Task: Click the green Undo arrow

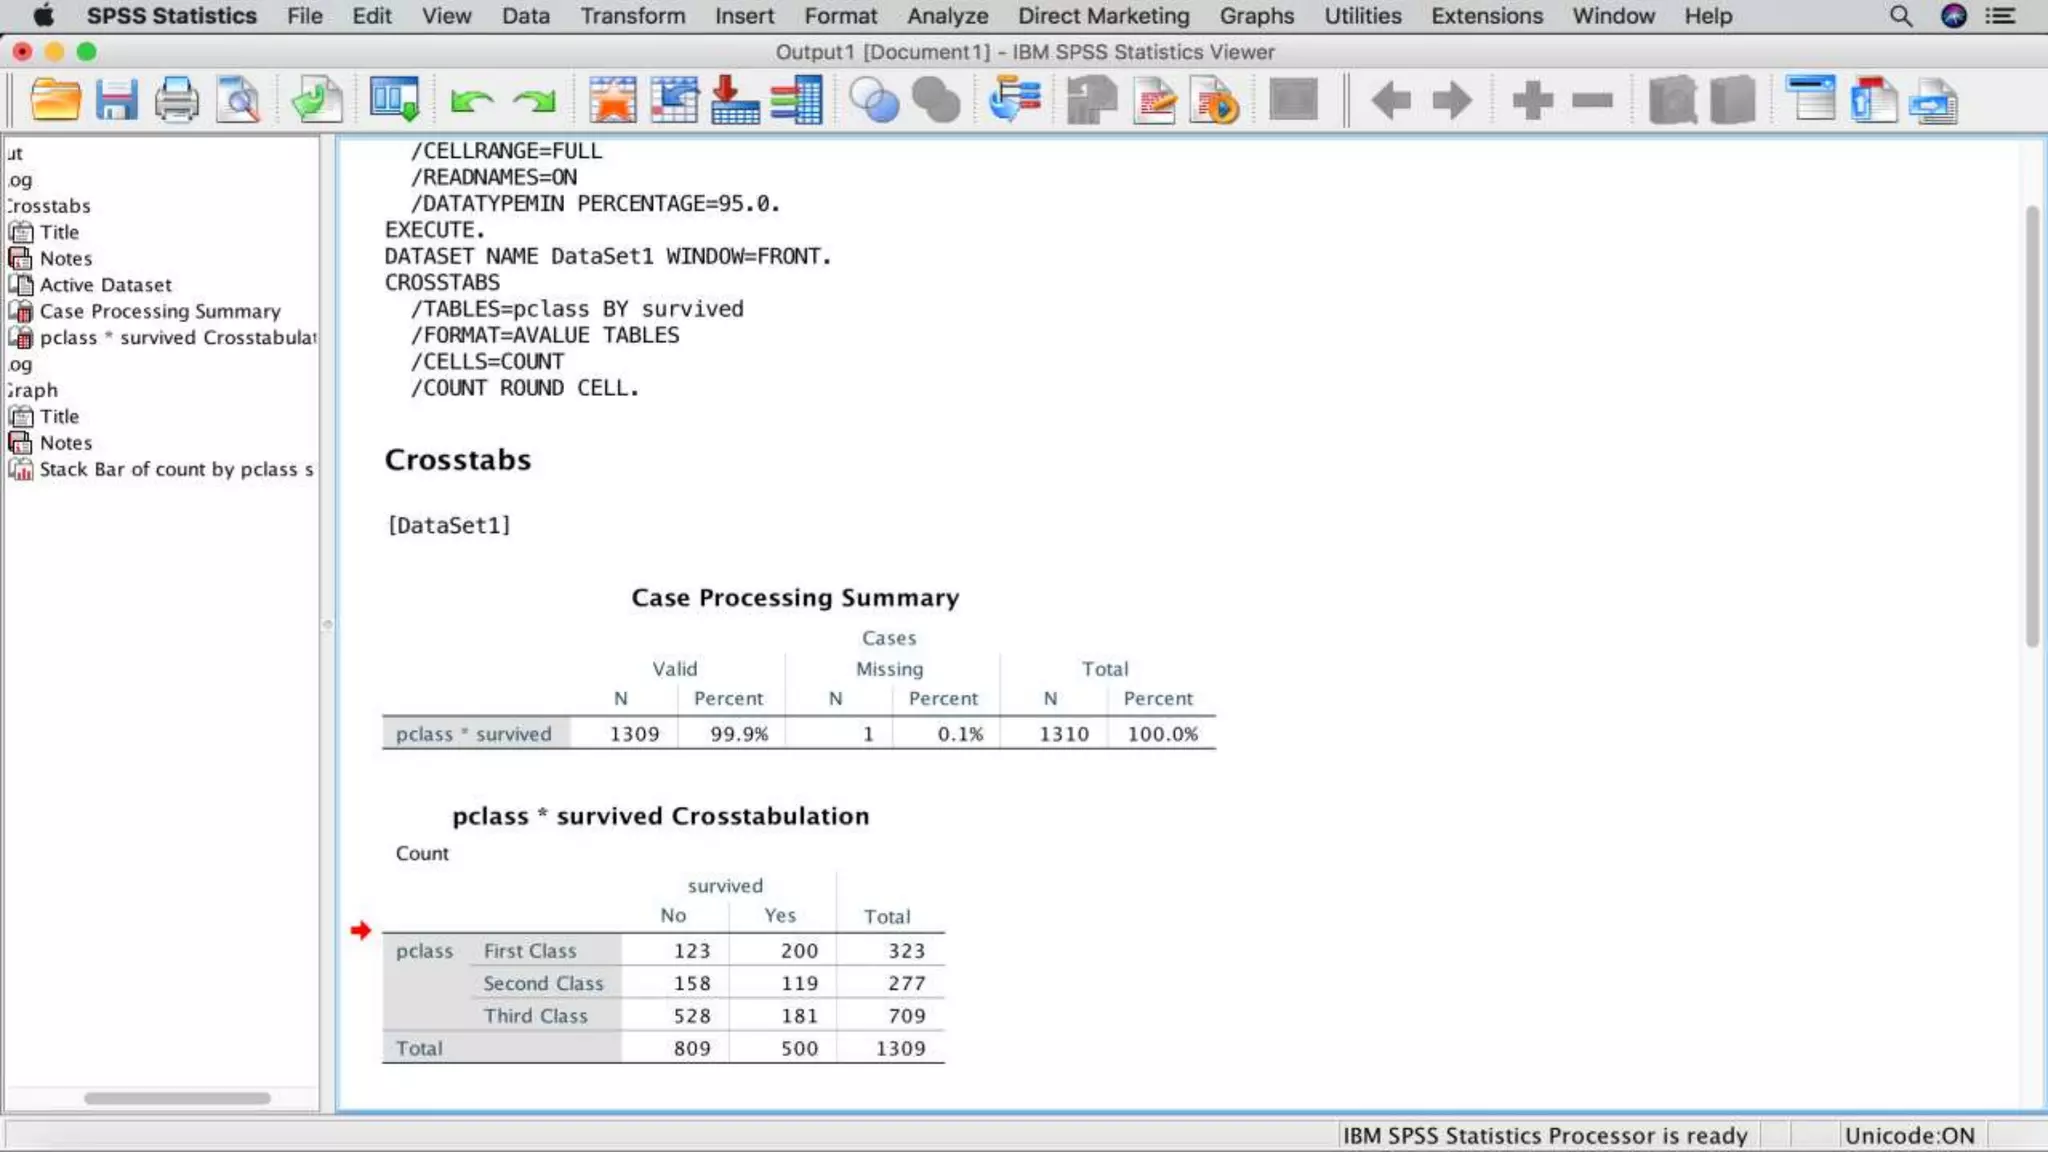Action: click(471, 100)
